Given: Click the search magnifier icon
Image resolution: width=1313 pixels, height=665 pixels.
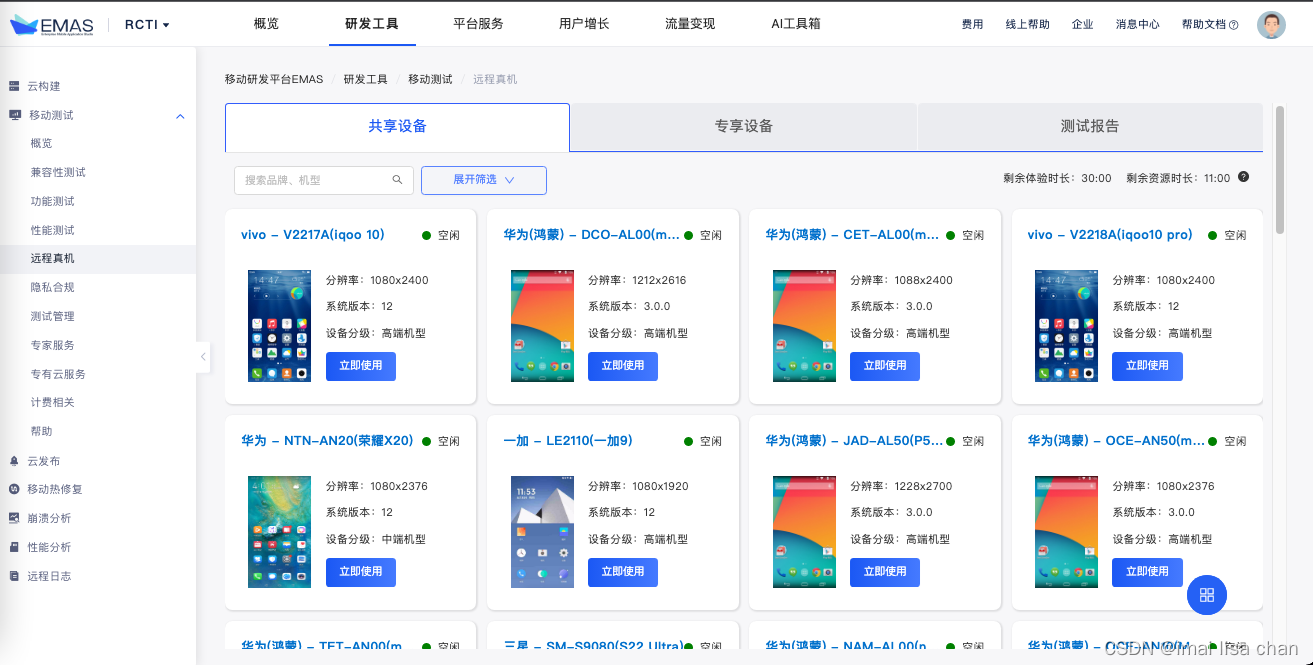Looking at the screenshot, I should (397, 180).
